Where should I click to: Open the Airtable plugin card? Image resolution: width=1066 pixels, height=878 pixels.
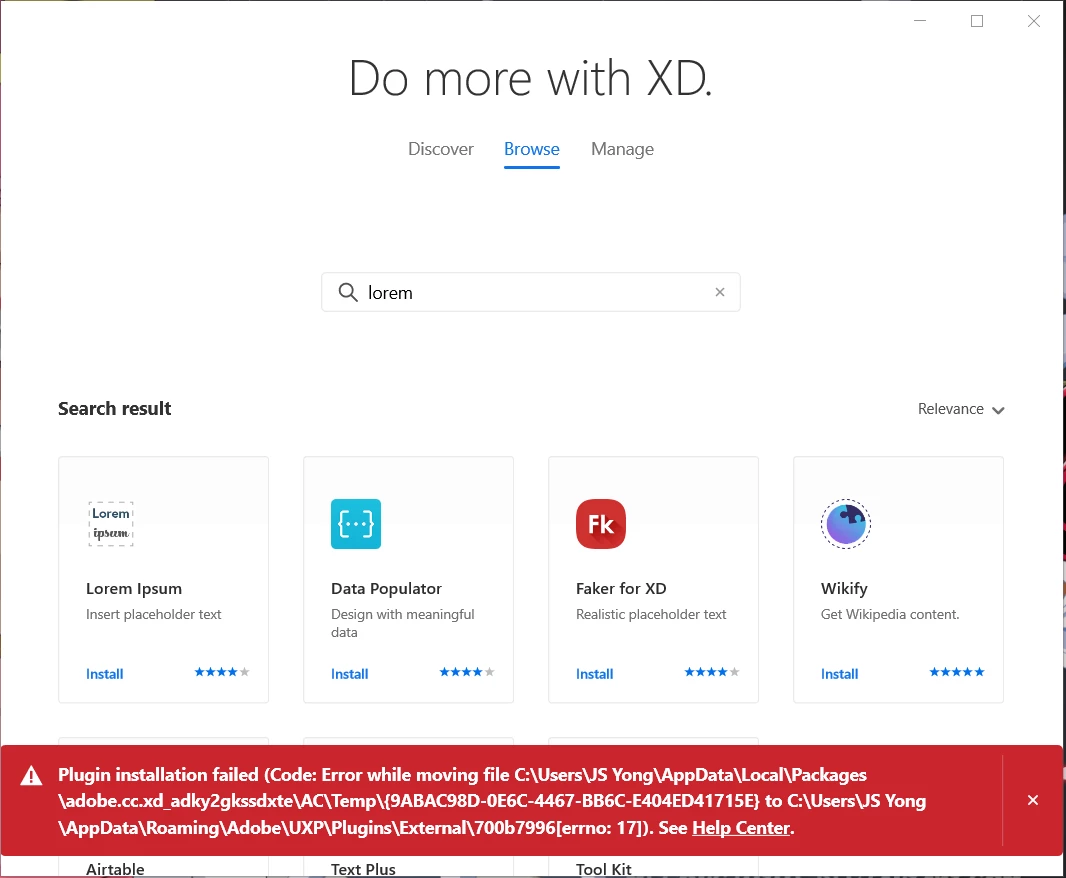pyautogui.click(x=115, y=868)
